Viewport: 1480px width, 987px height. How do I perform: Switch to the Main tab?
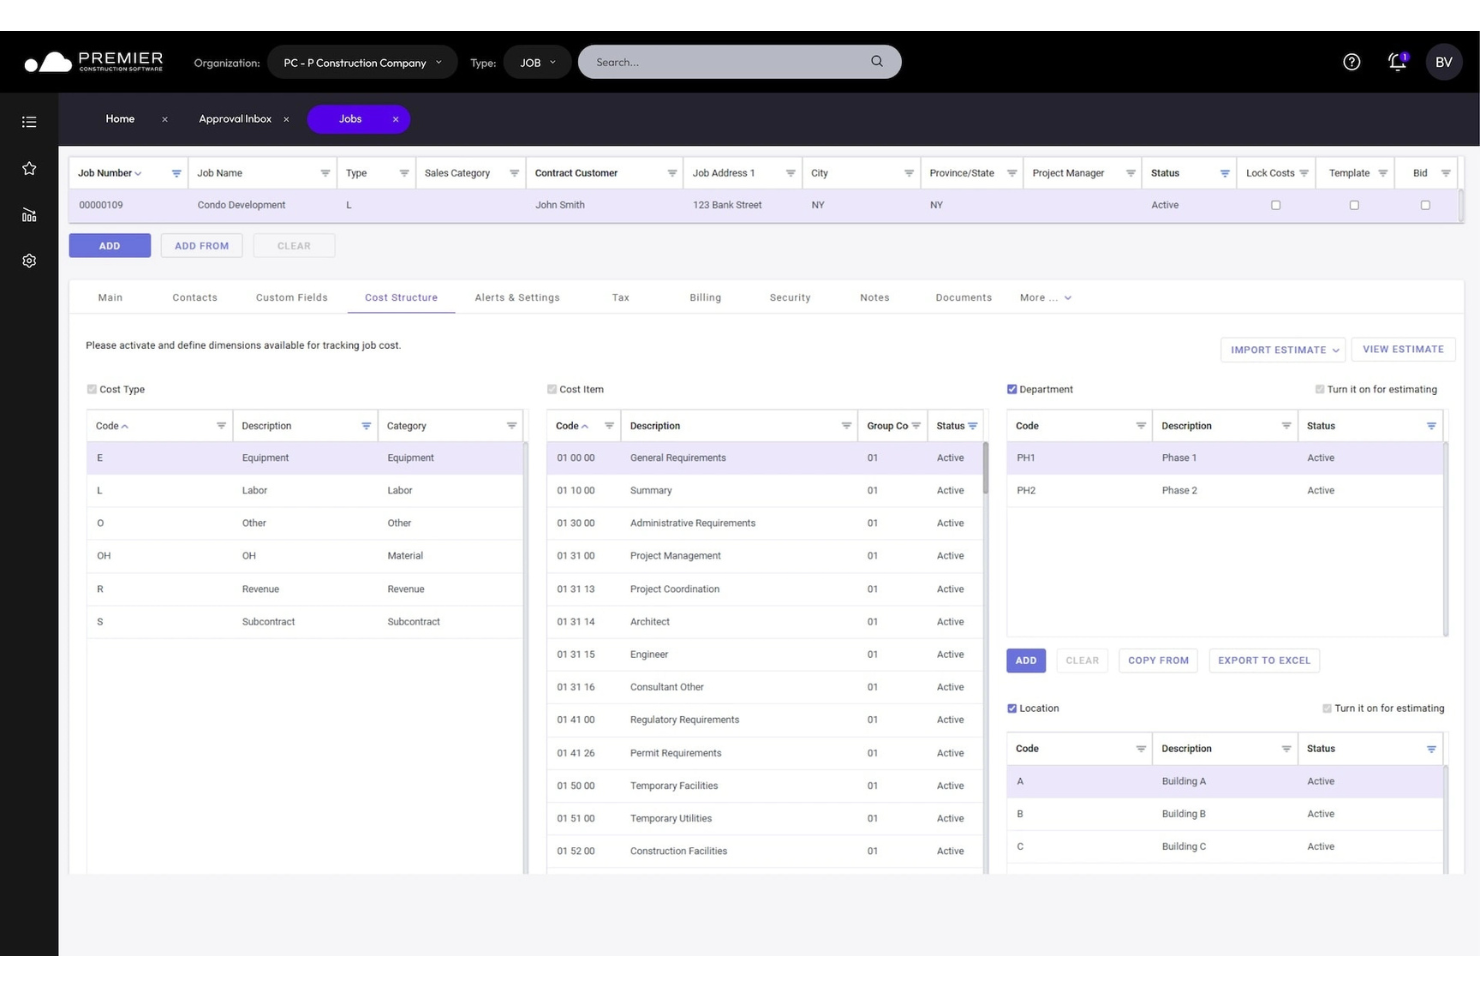[110, 298]
